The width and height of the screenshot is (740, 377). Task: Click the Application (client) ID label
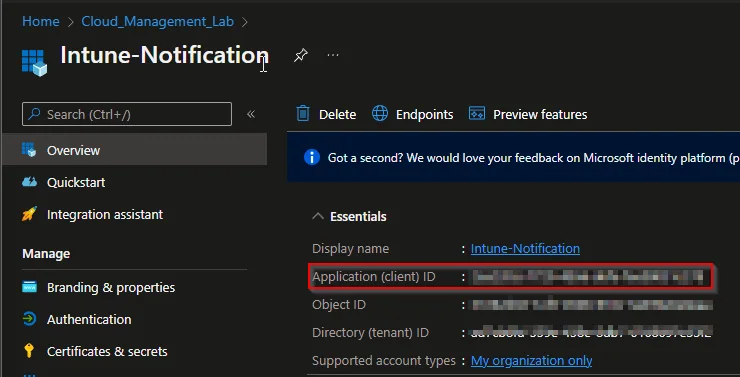374,276
